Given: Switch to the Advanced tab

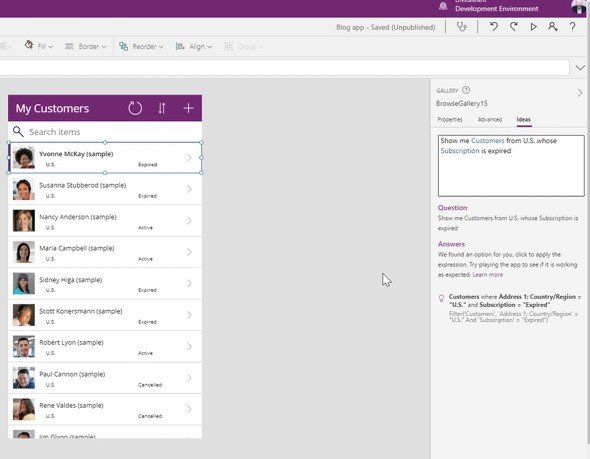Looking at the screenshot, I should 490,119.
